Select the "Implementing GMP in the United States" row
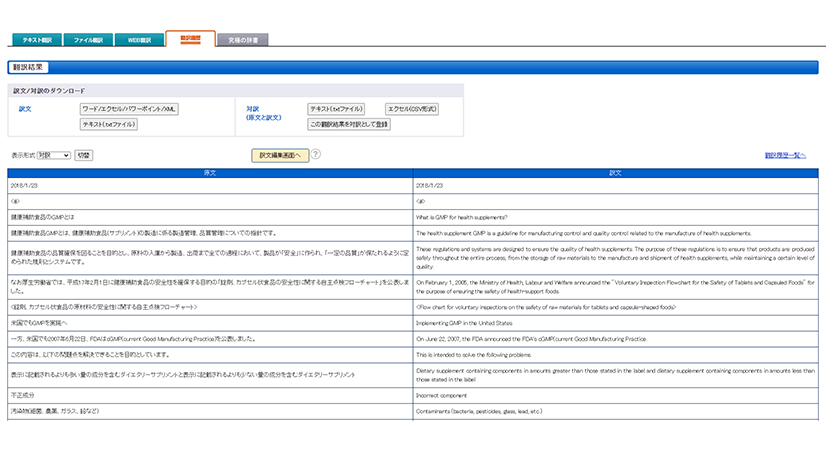 615,324
